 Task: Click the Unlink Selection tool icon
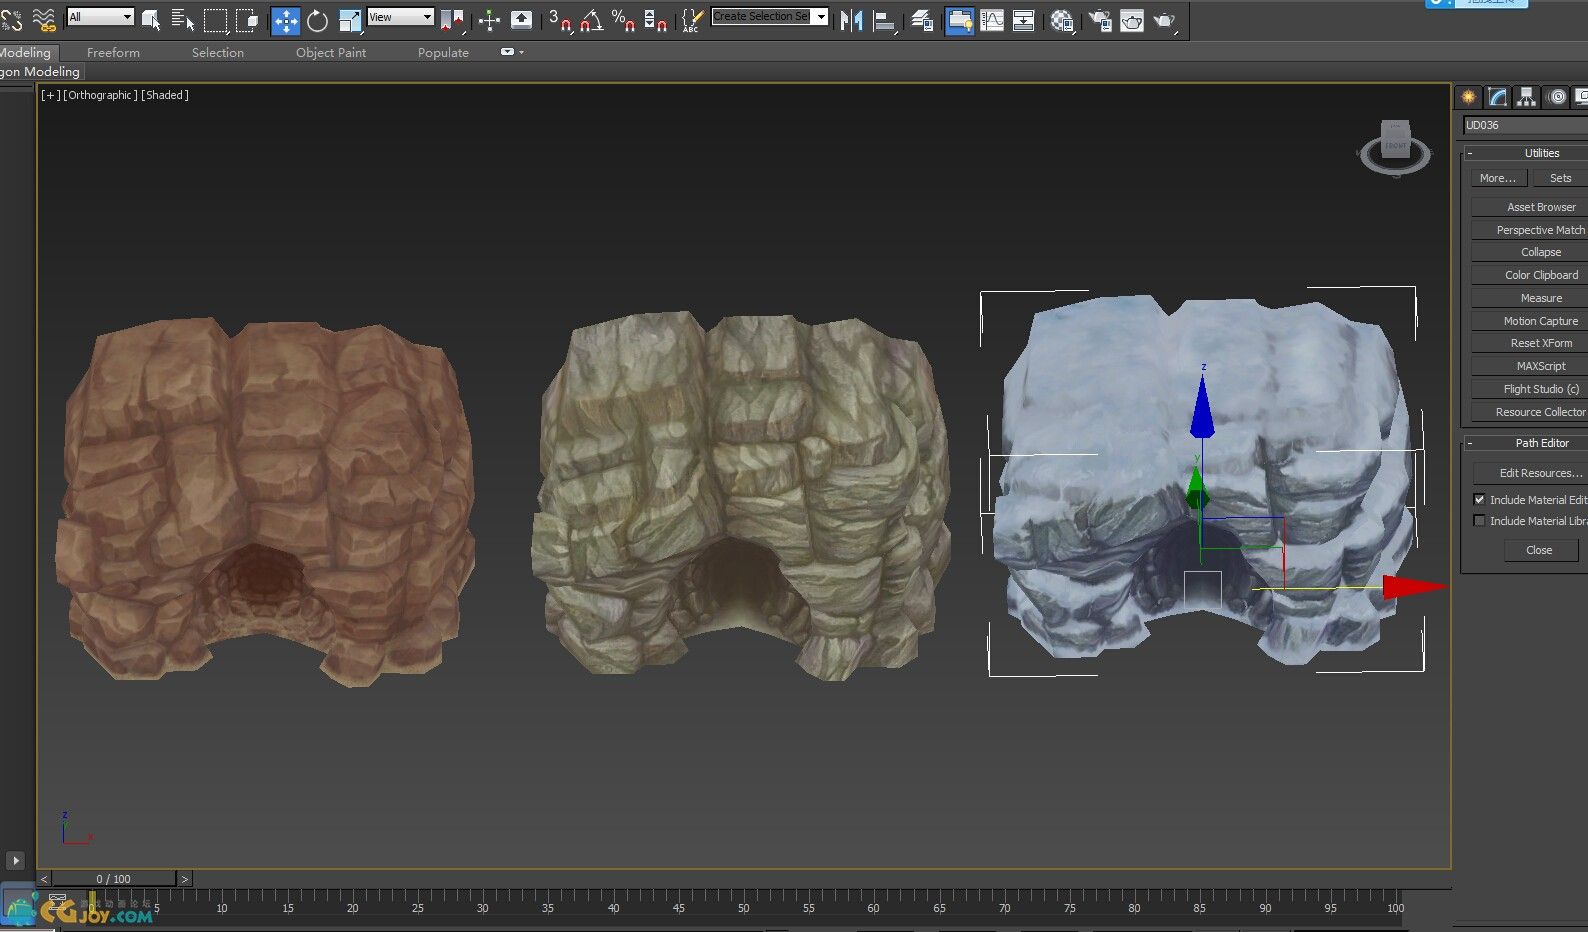[12, 20]
